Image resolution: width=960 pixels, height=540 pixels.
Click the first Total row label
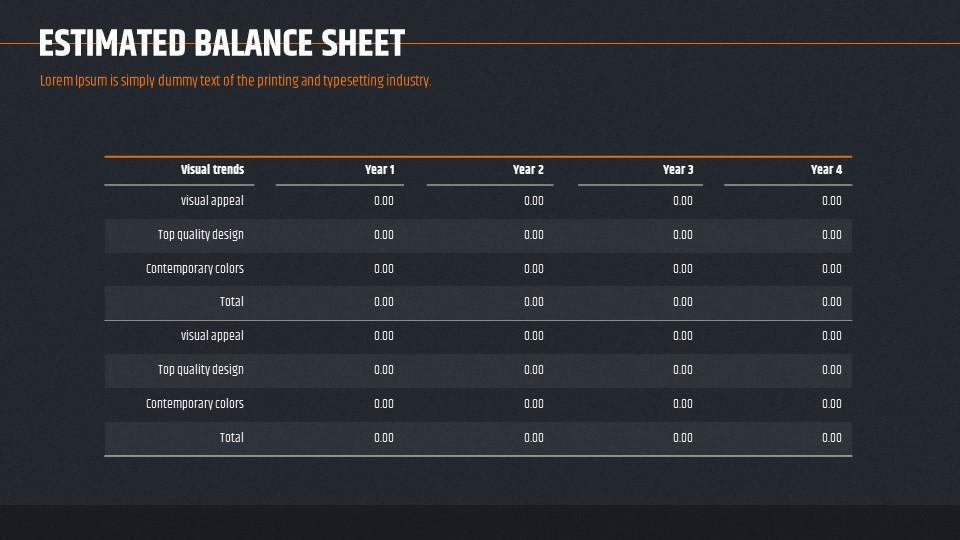click(x=231, y=302)
